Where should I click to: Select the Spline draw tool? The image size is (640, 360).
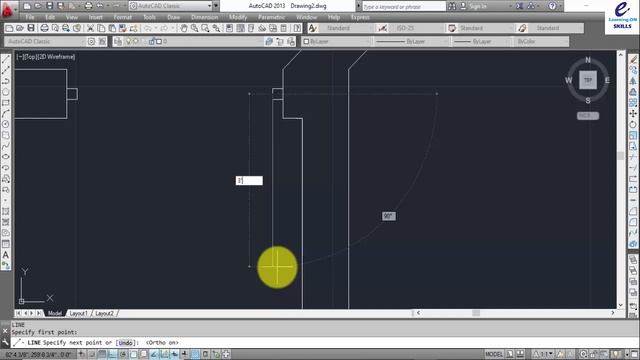coord(6,146)
